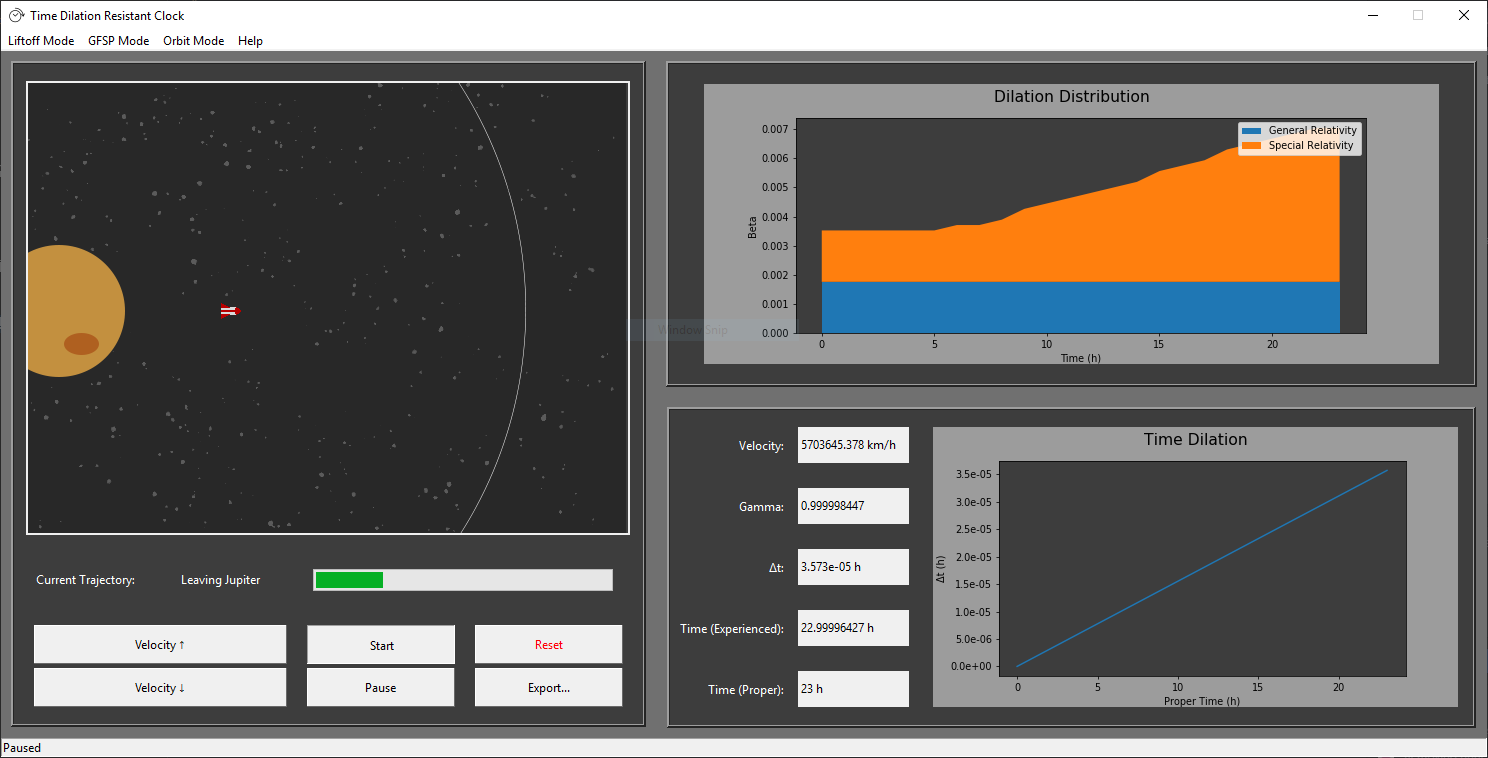The height and width of the screenshot is (758, 1488).
Task: Click the General Relativity blue legend swatch
Action: [1251, 131]
